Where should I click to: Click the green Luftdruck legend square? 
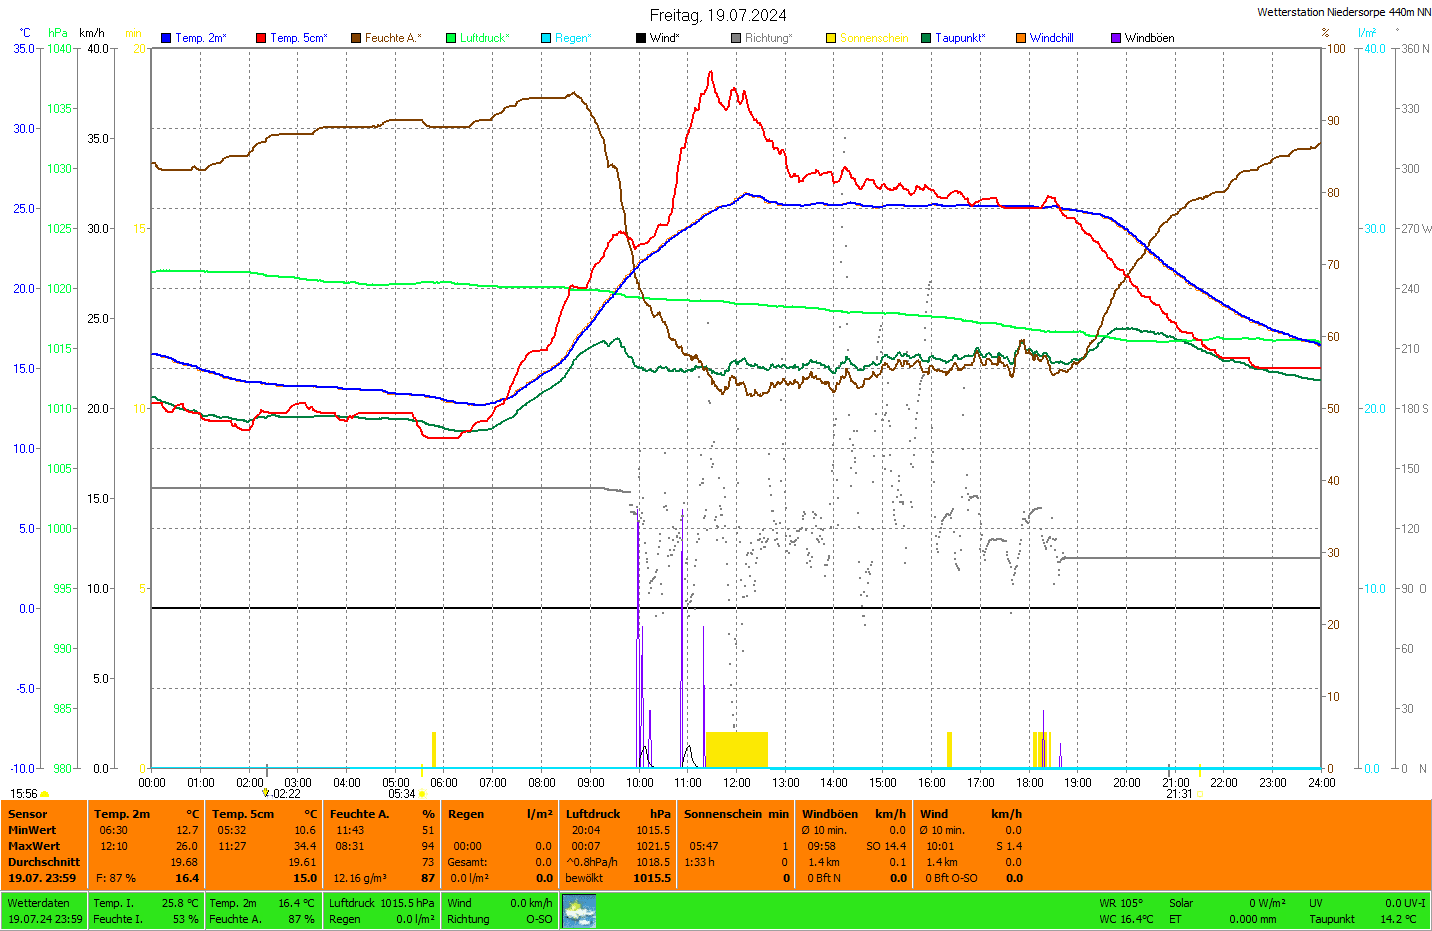pos(451,38)
